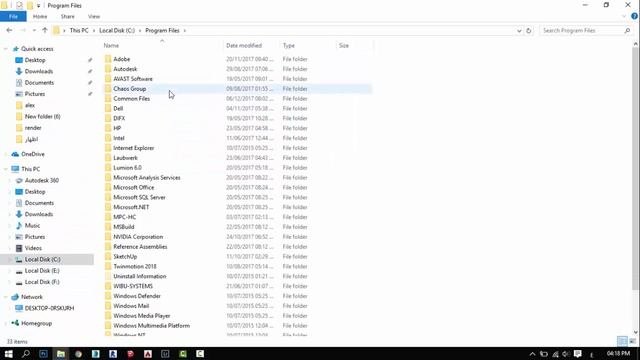The width and height of the screenshot is (640, 360).
Task: Show hidden system tray icons
Action: tap(532, 354)
